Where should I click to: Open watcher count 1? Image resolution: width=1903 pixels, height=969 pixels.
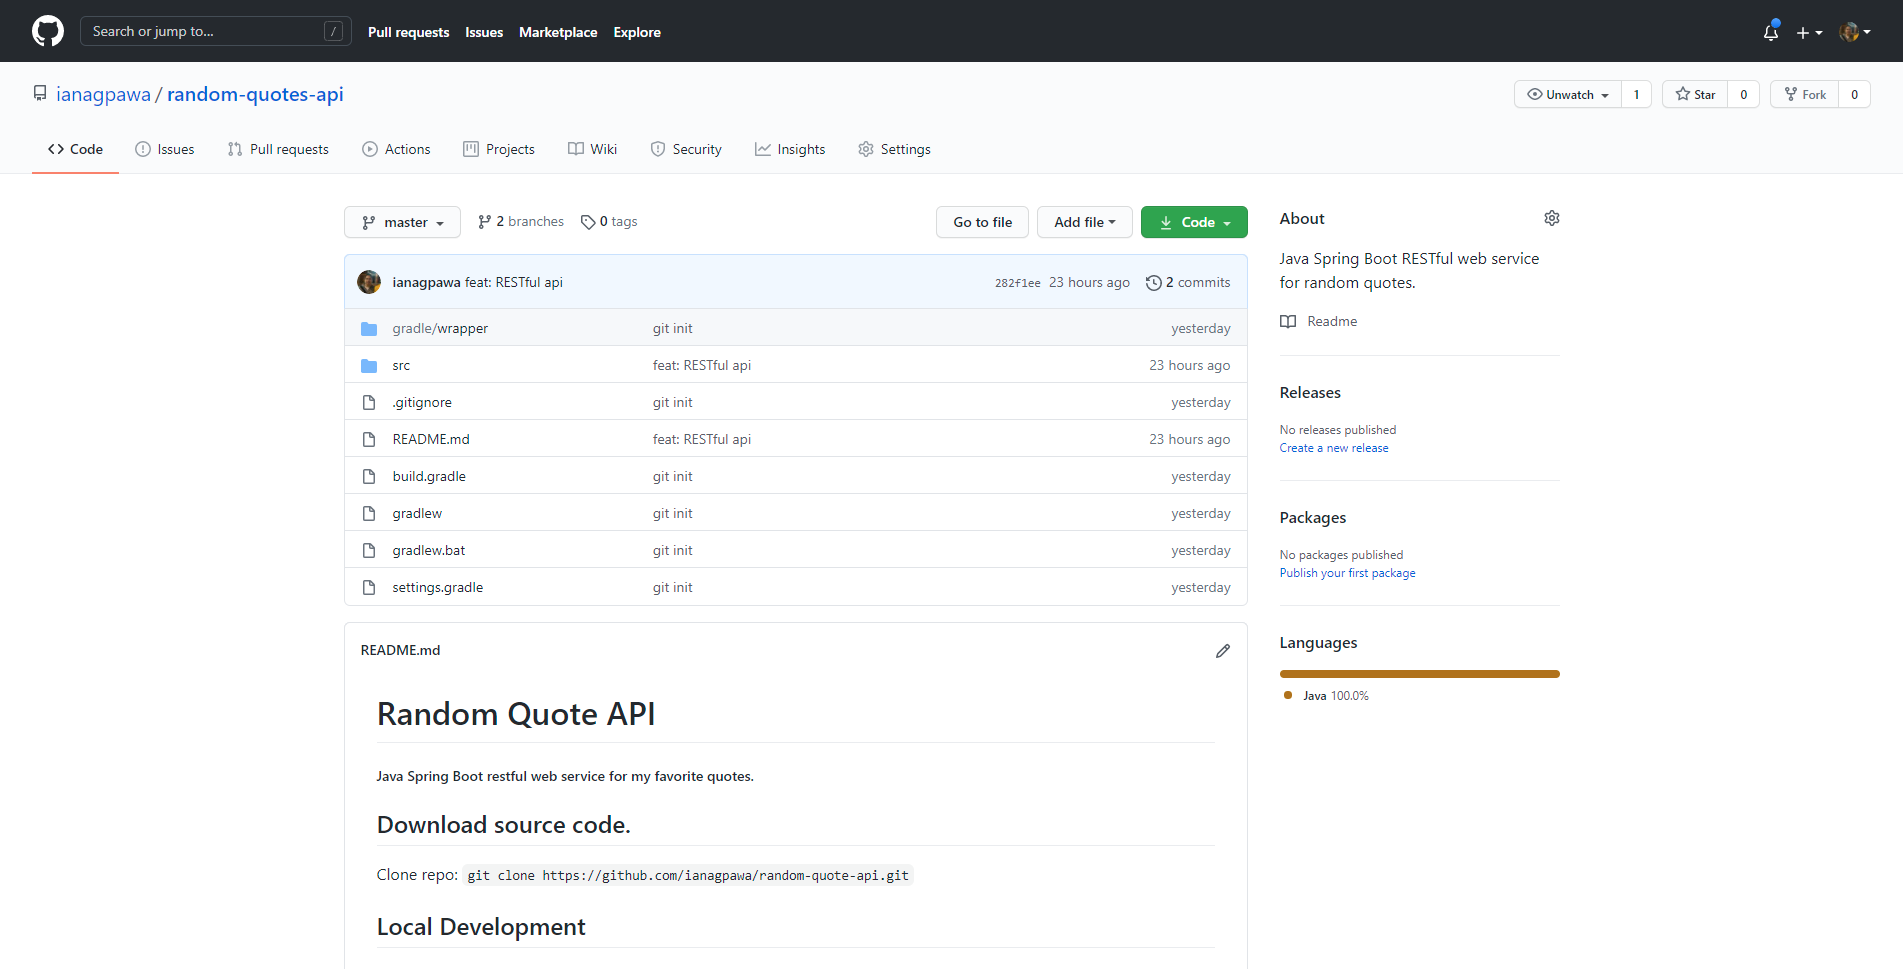pyautogui.click(x=1636, y=94)
